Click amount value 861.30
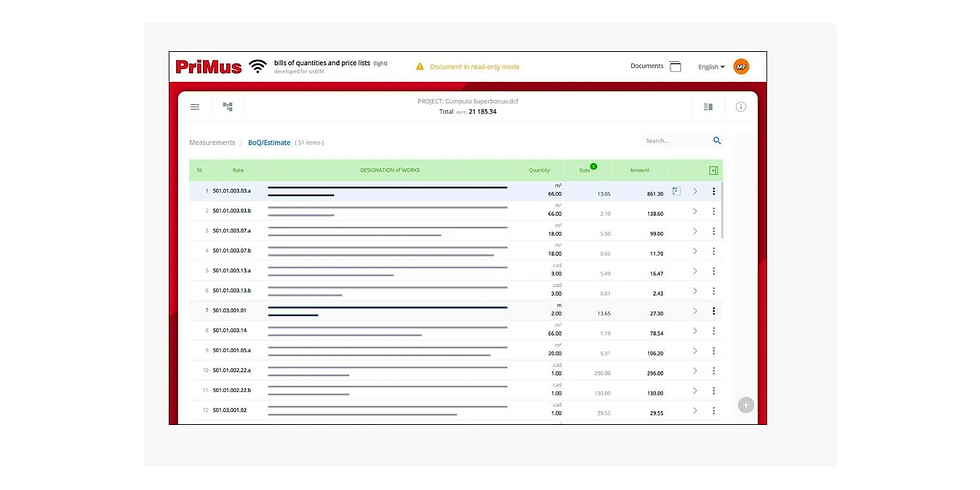Screen dimensions: 980x490 pos(655,194)
